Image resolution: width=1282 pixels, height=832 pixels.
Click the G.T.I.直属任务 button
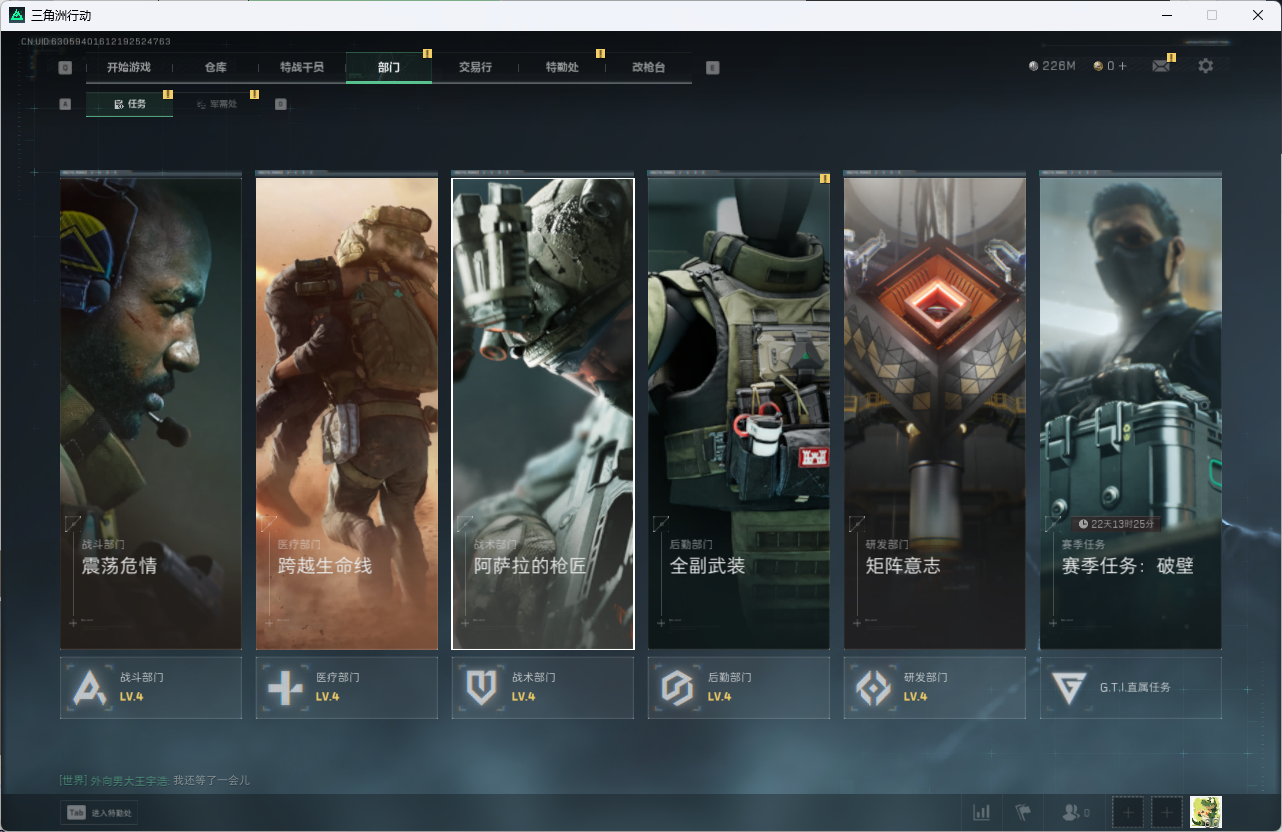click(x=1131, y=687)
